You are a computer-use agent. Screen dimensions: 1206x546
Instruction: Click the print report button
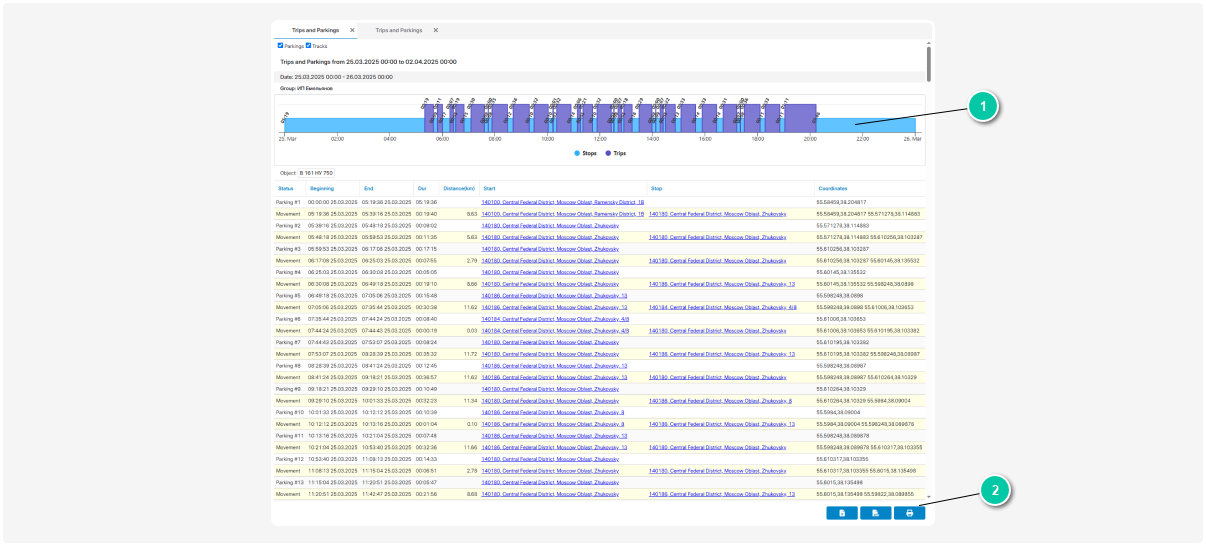[x=909, y=513]
